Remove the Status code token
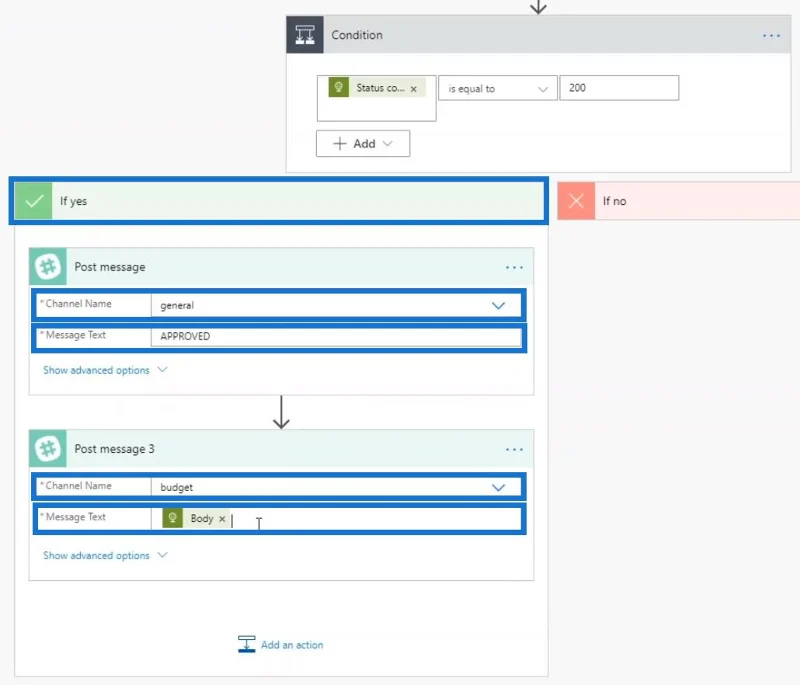 point(414,89)
